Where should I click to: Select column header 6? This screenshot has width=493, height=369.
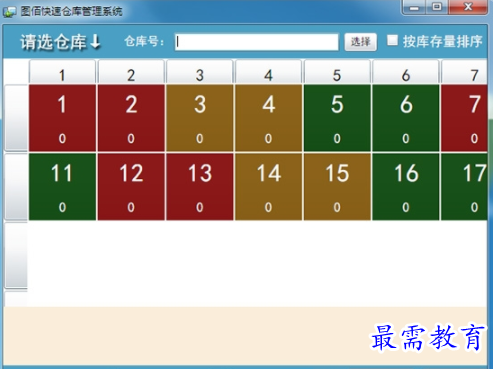406,72
